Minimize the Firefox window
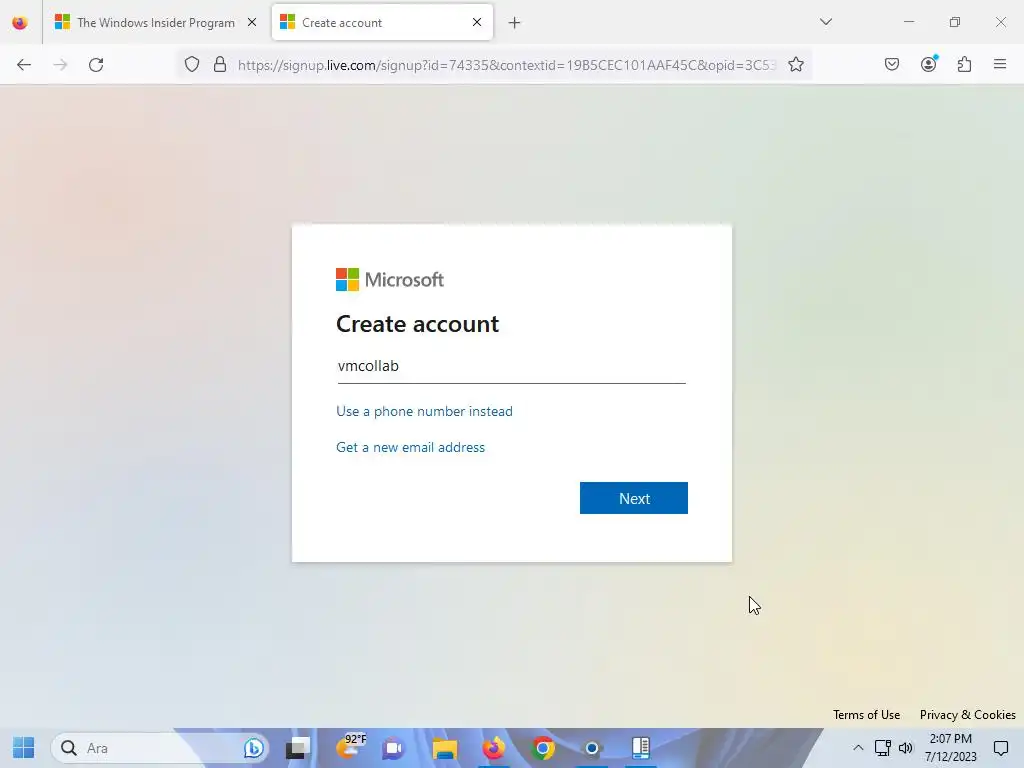Screen dimensions: 1024x768 tap(908, 22)
